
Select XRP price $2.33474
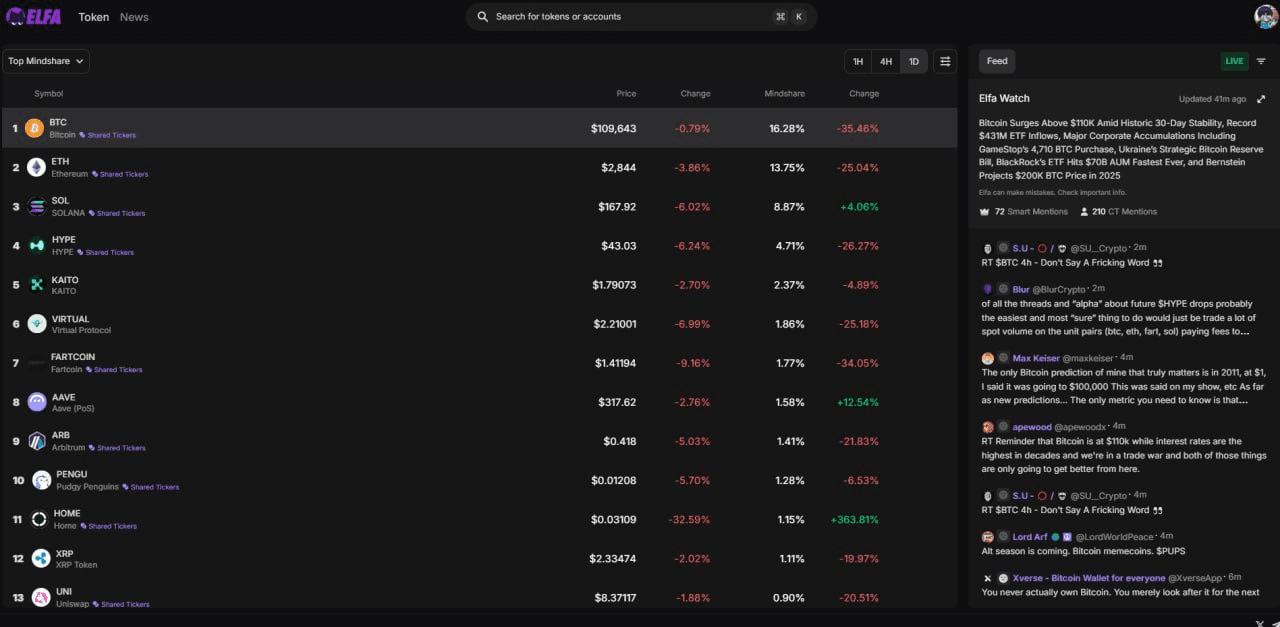click(x=612, y=559)
